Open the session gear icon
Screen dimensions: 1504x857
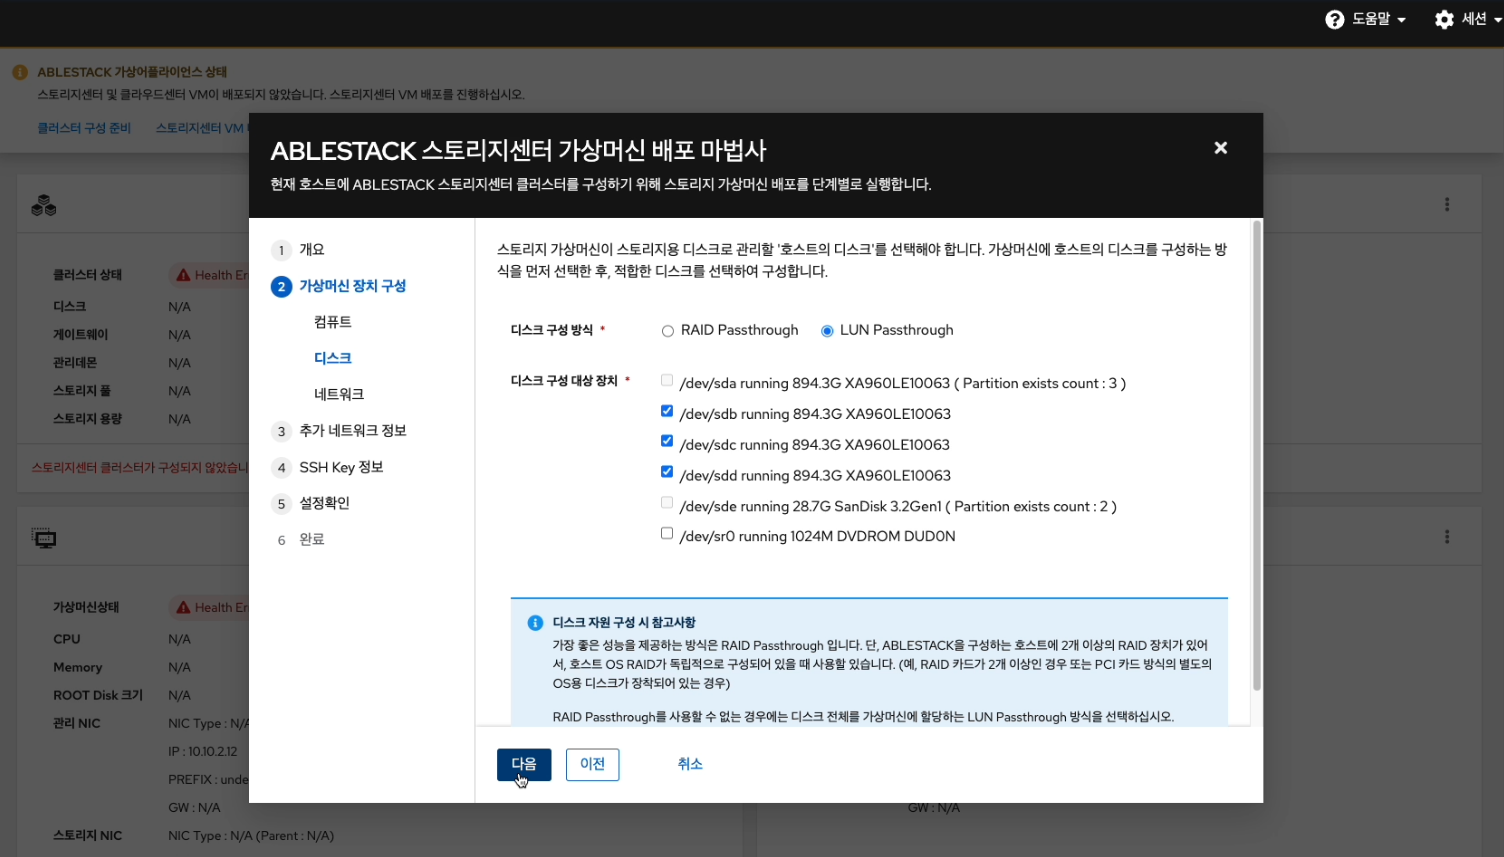(1444, 20)
